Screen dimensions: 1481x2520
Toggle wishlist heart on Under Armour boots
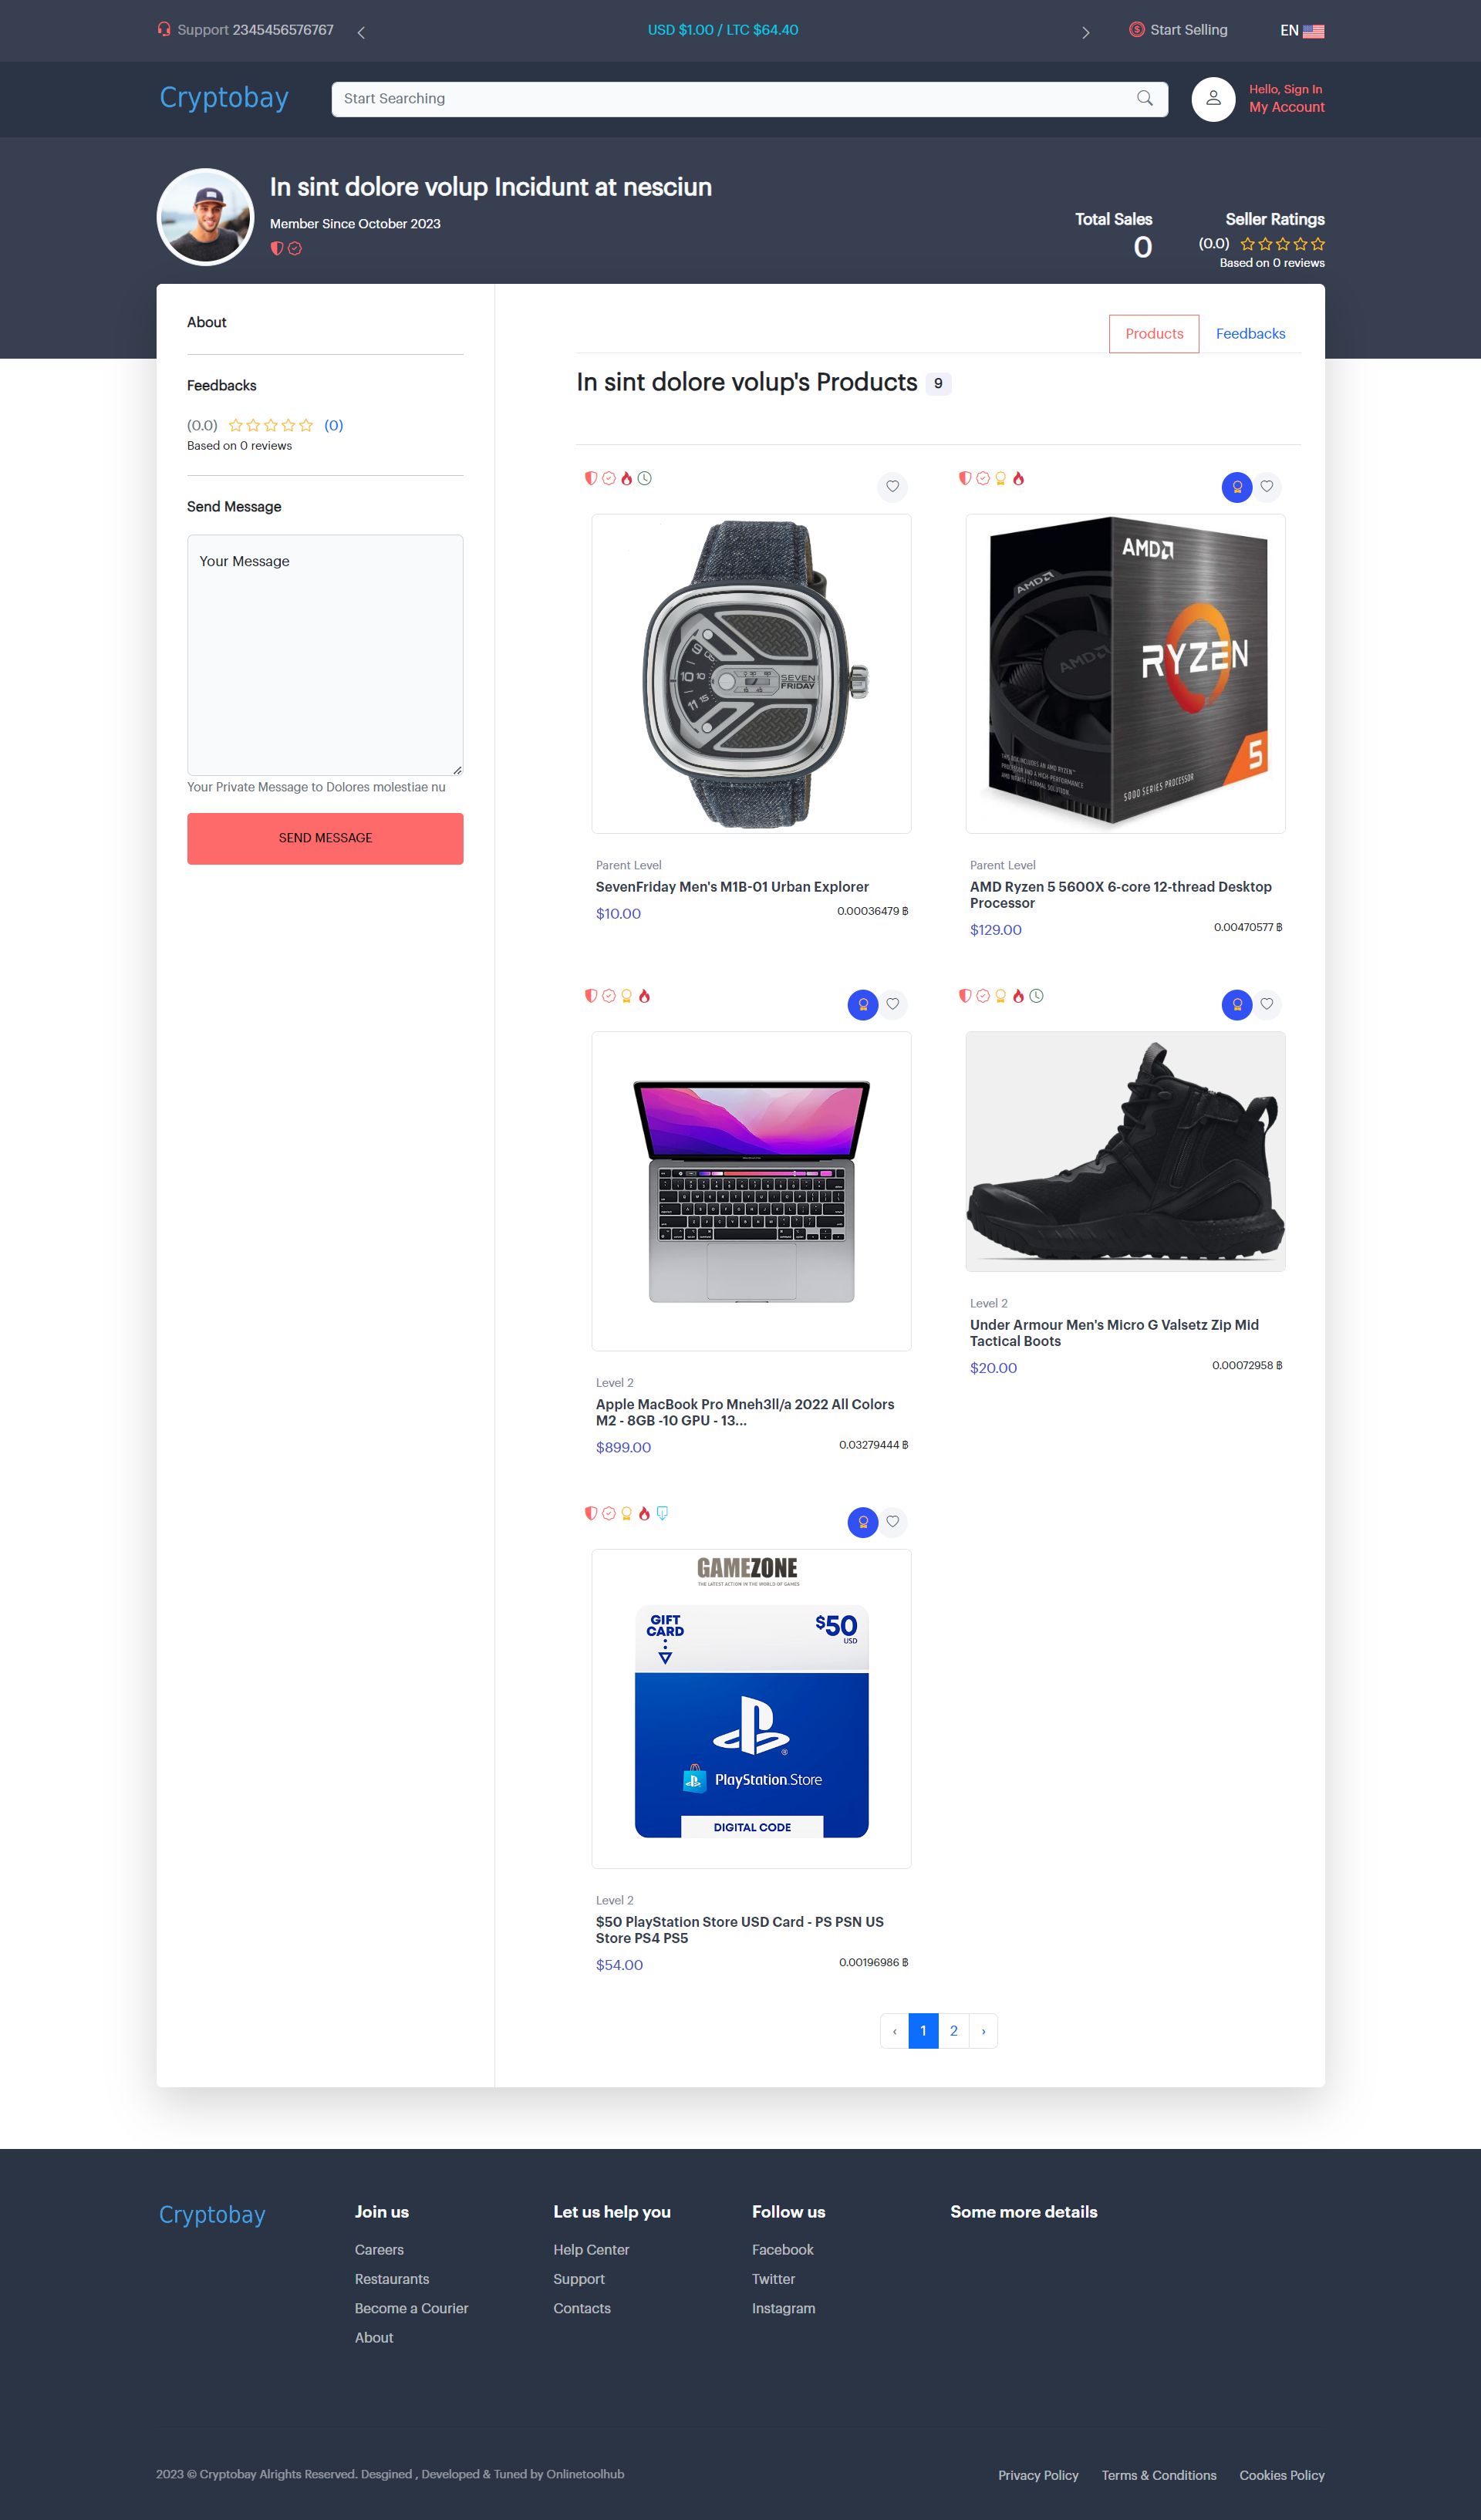(1267, 1004)
